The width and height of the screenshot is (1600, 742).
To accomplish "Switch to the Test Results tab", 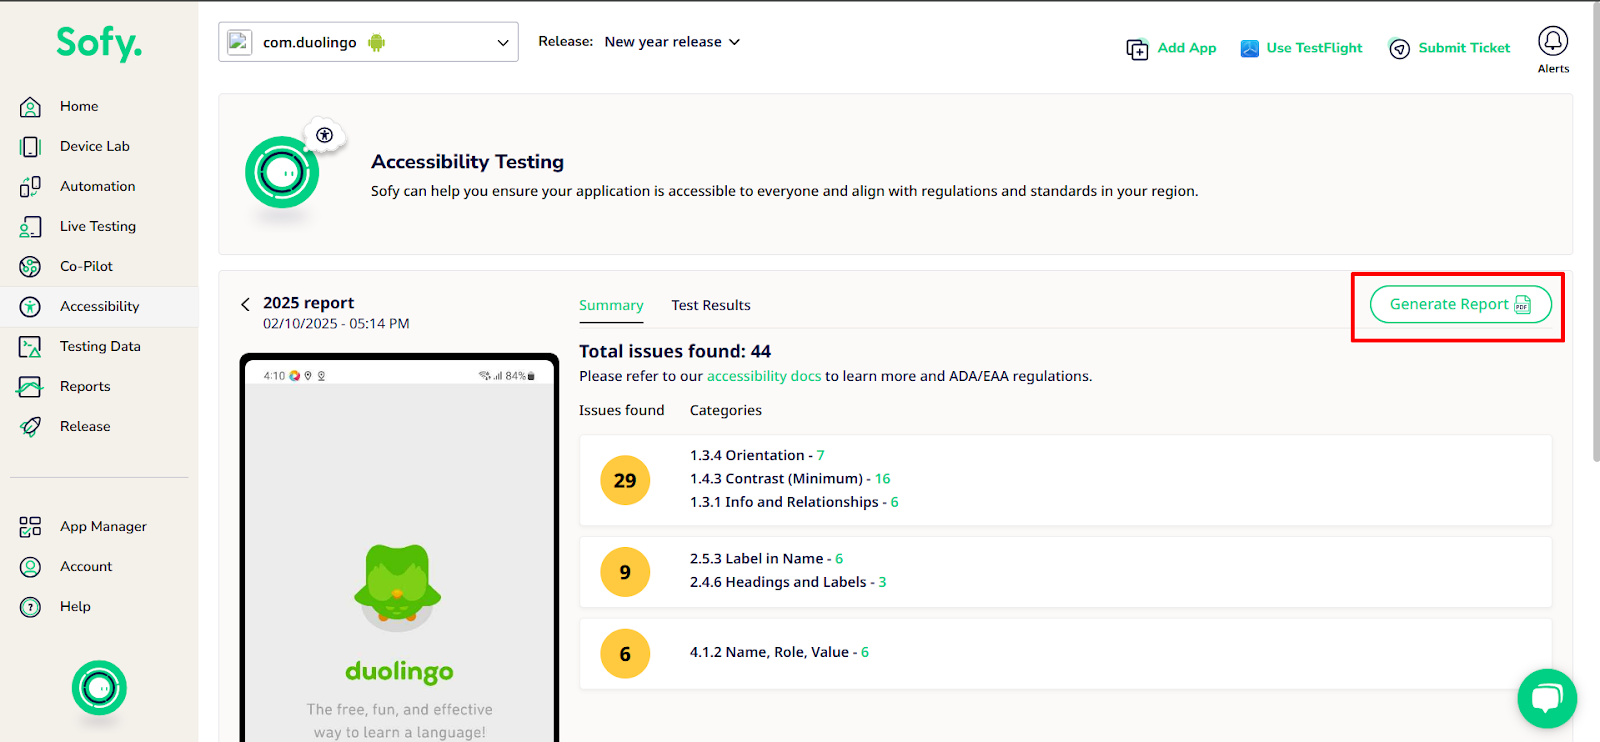I will [x=711, y=305].
